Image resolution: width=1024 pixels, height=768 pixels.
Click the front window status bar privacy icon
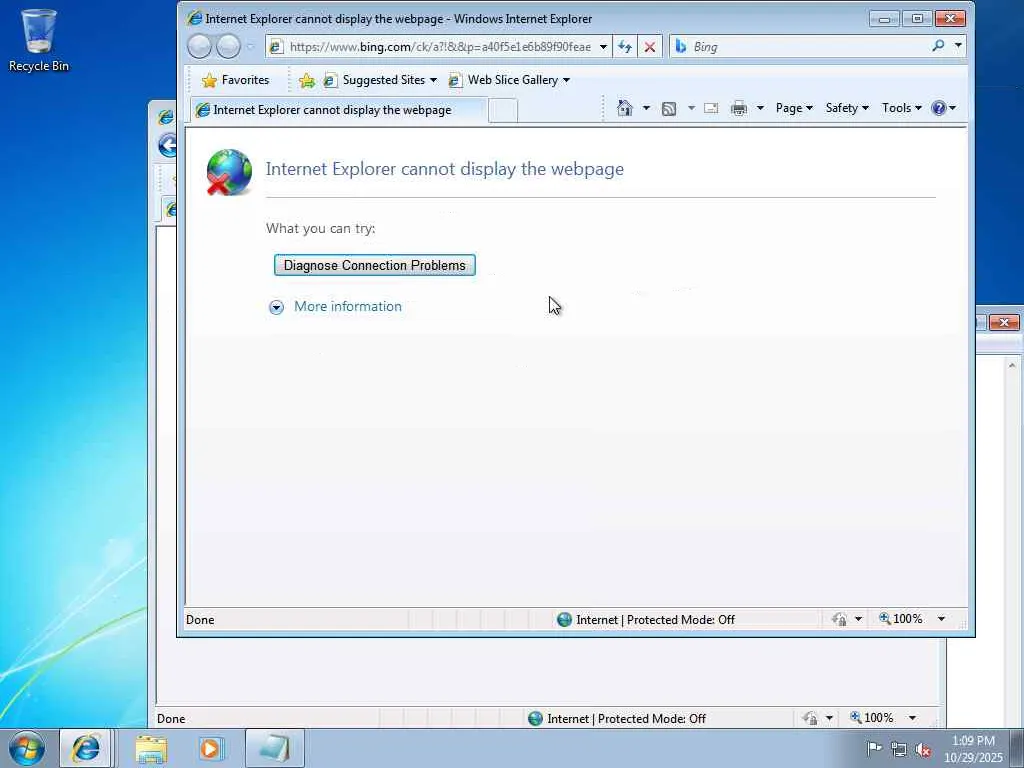click(840, 619)
